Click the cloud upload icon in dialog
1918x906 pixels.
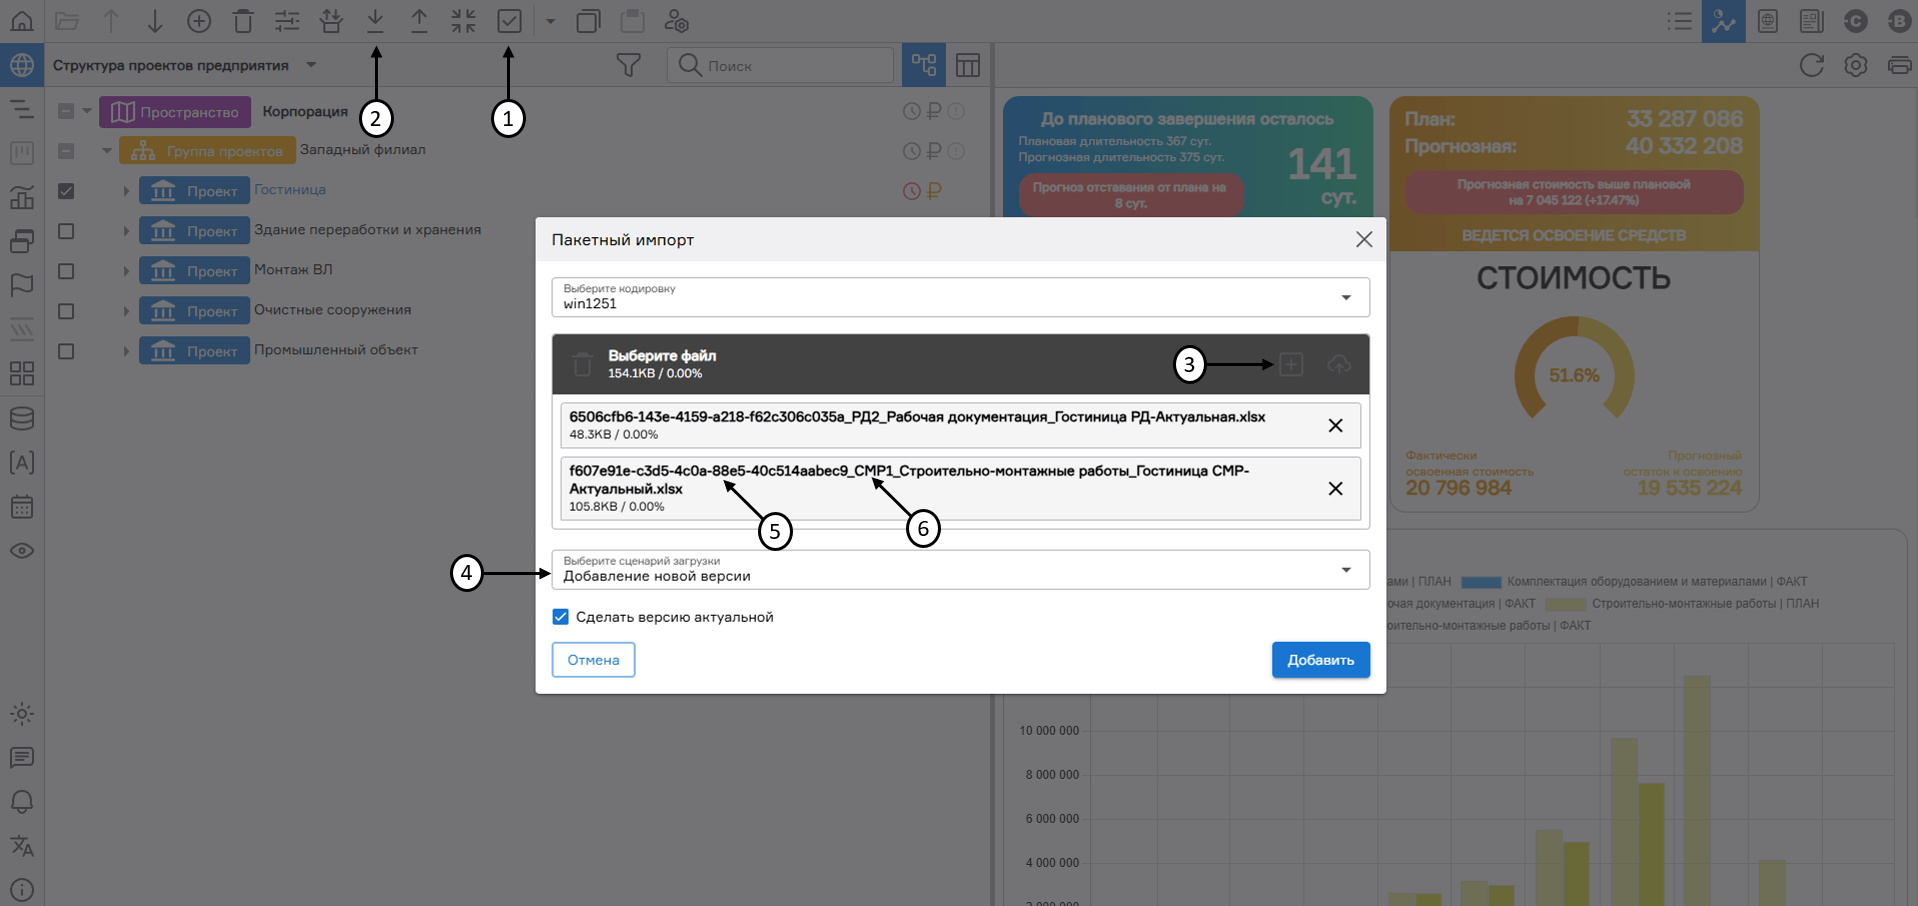click(x=1339, y=364)
